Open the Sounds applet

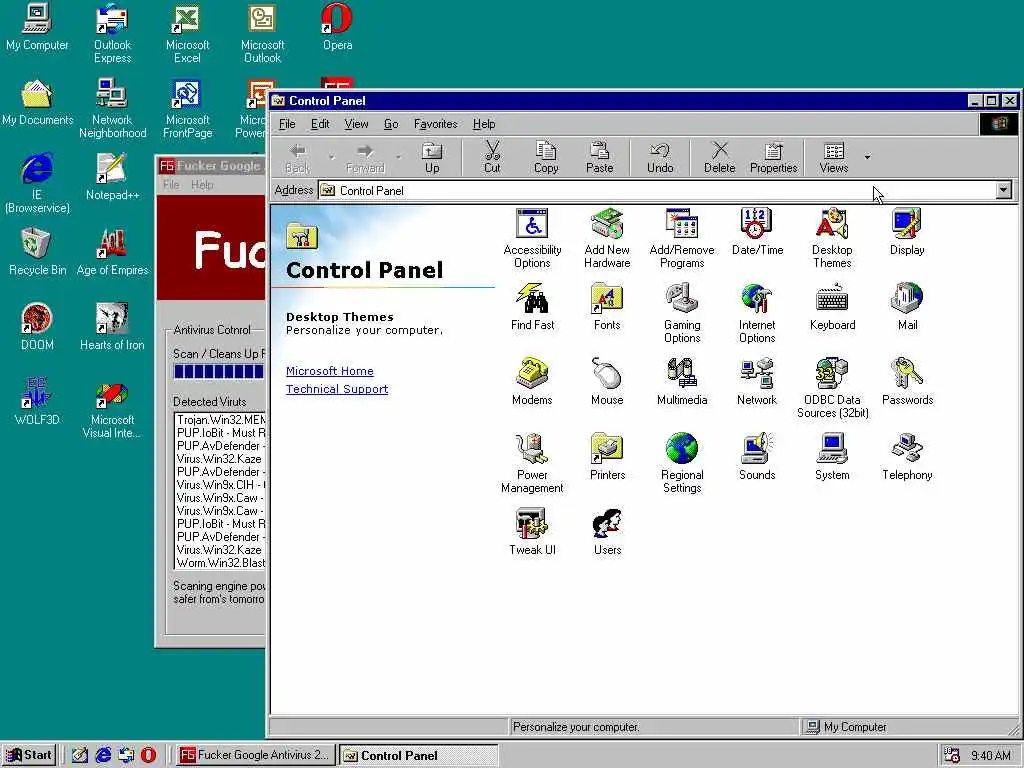757,457
